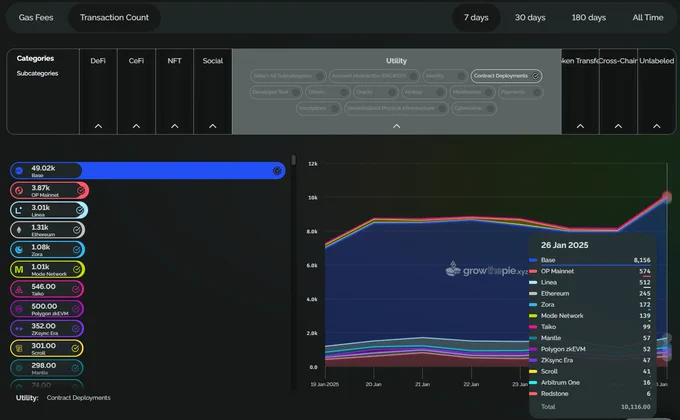Enable the Airdrop subcategory pill
Screen dimensions: 680x420
pos(424,92)
